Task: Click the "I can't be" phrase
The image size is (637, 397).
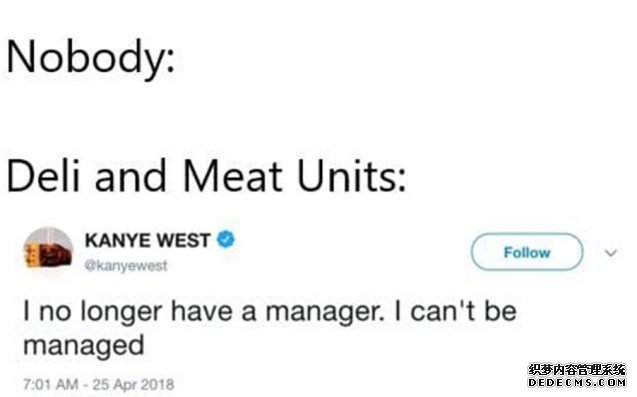Action: tap(455, 311)
